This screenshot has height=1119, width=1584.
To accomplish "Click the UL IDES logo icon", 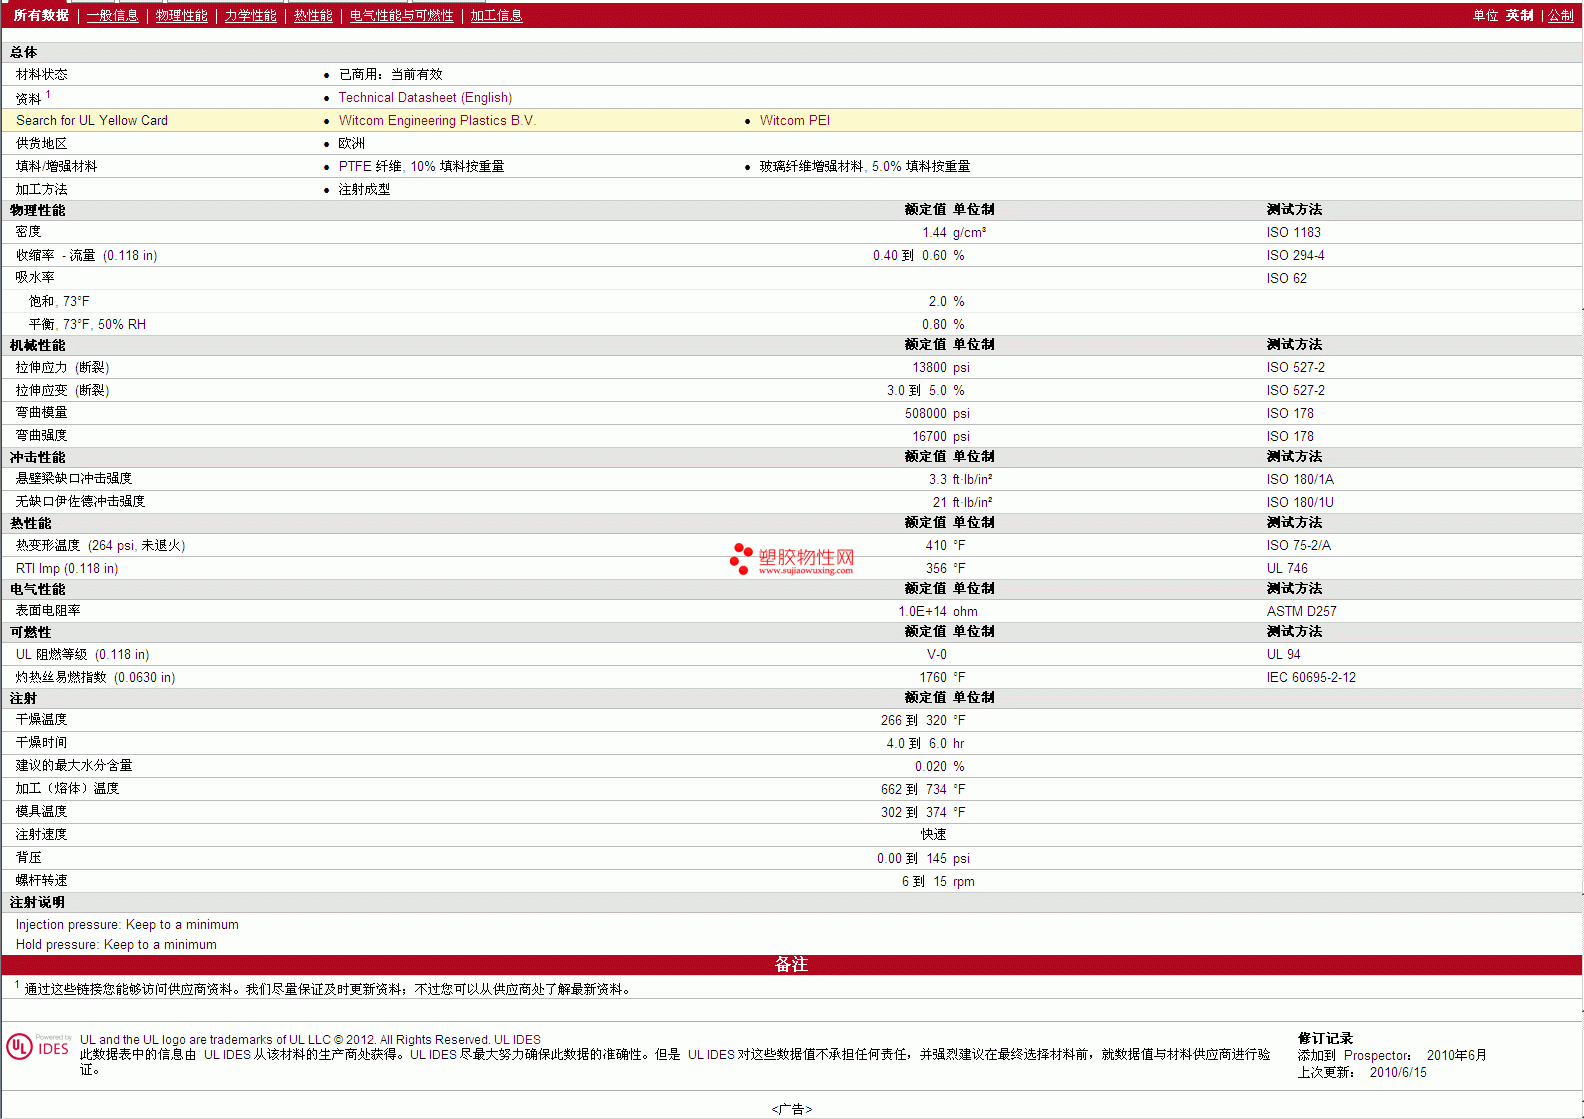I will (x=38, y=1046).
